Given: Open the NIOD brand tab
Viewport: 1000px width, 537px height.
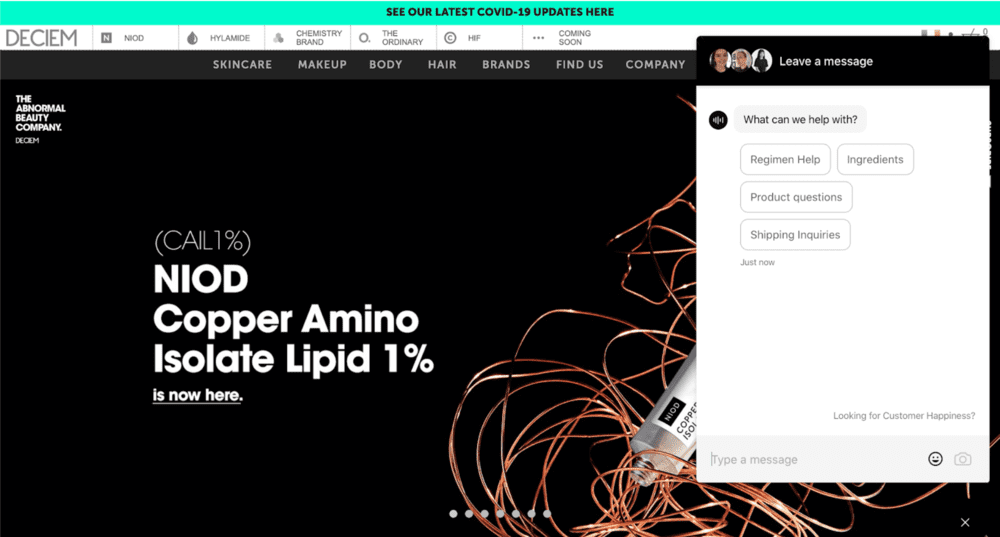Looking at the screenshot, I should pos(136,38).
